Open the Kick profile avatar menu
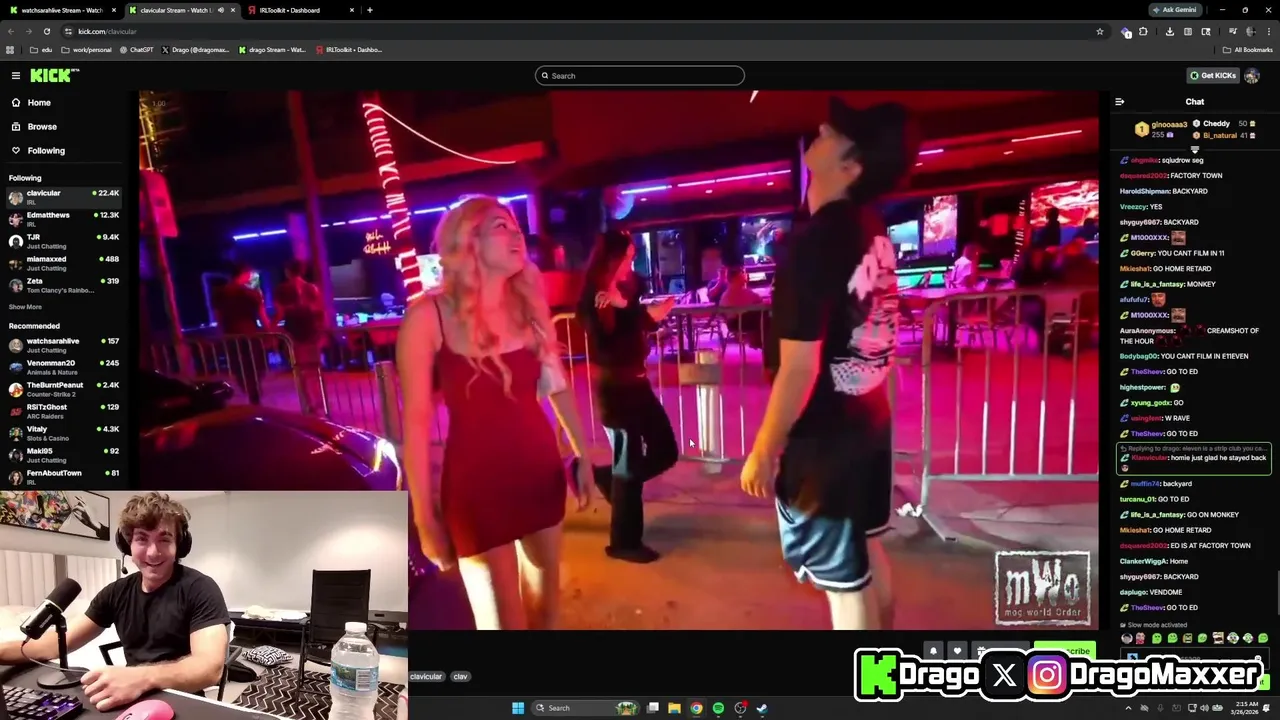This screenshot has height=720, width=1280. coord(1252,76)
